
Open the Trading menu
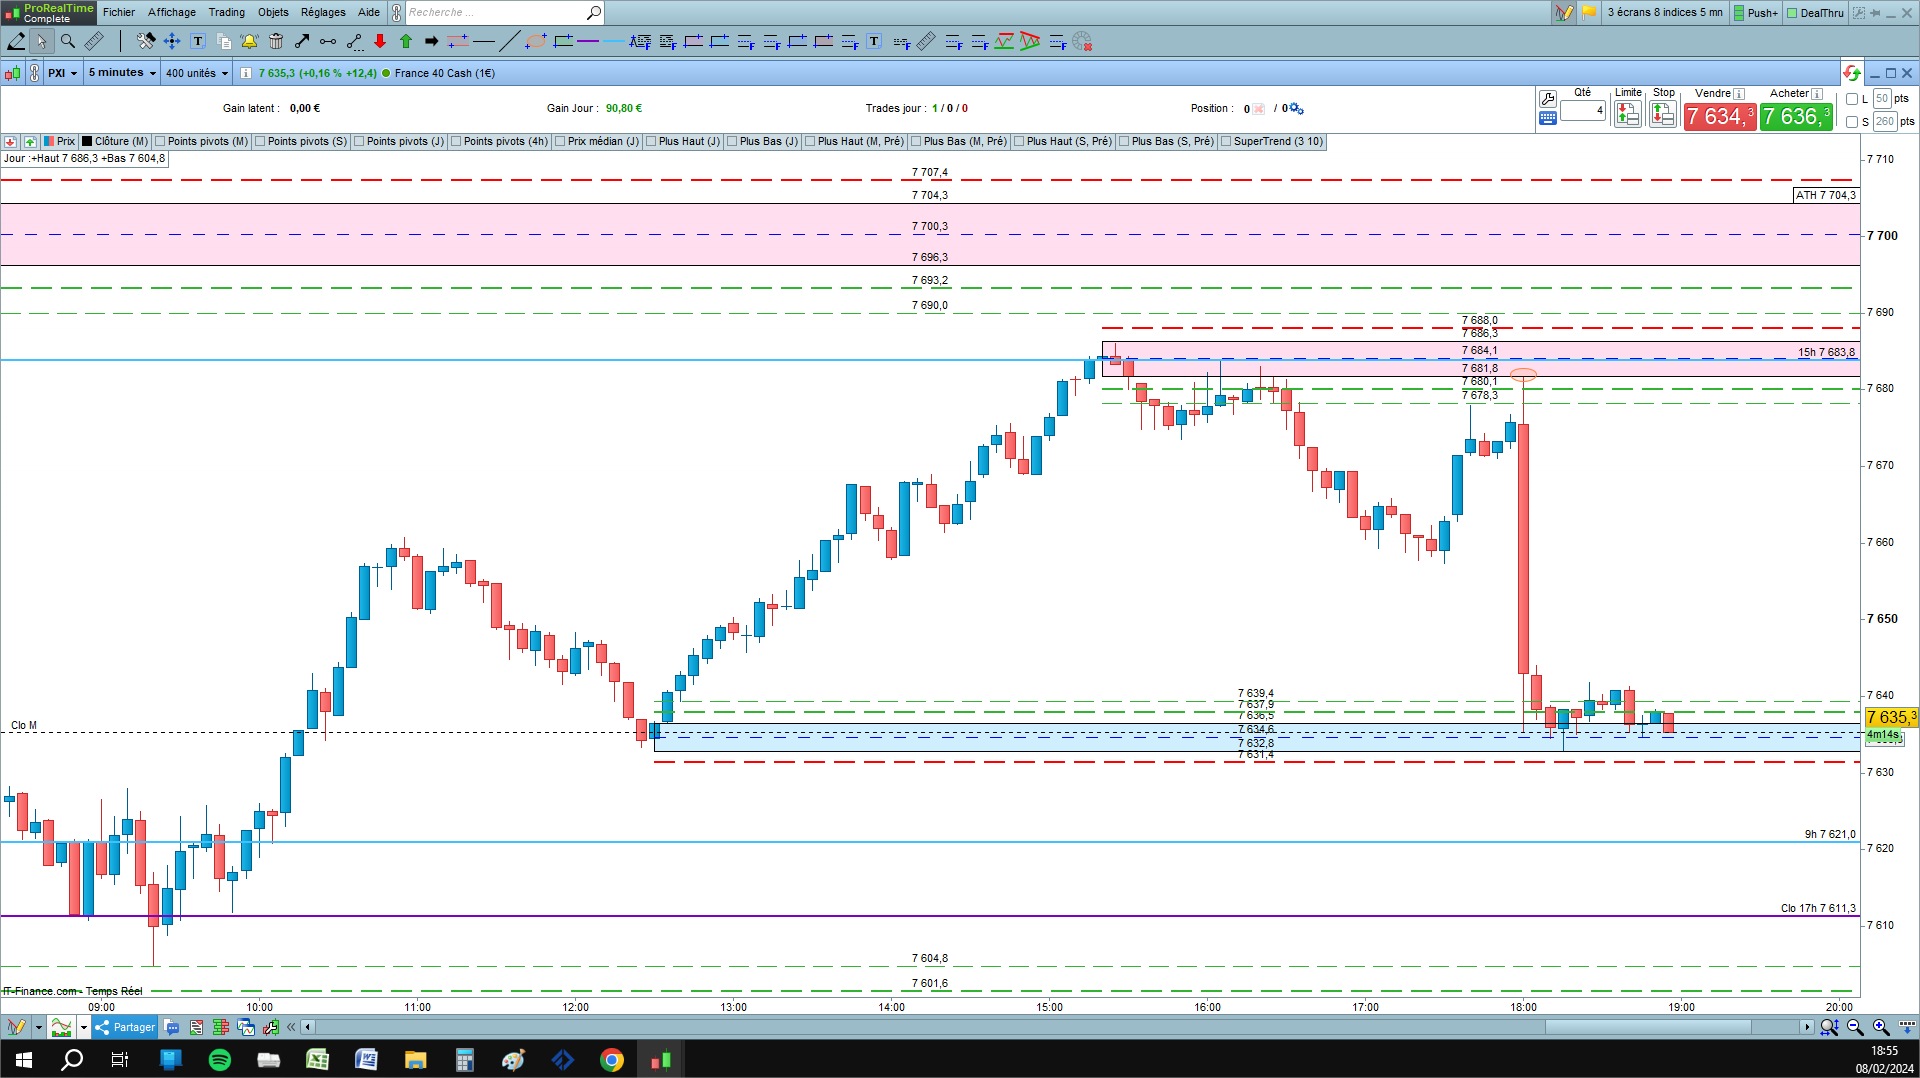(227, 13)
